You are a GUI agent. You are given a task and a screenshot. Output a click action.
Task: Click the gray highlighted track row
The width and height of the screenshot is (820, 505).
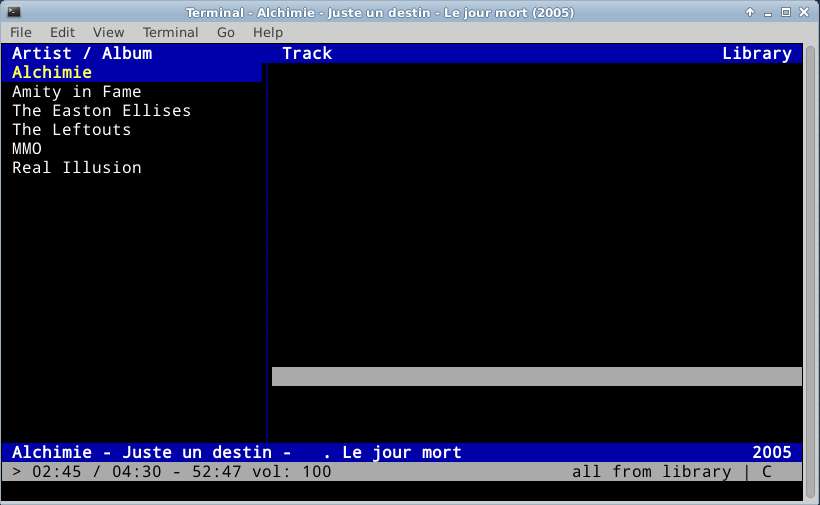(x=537, y=376)
